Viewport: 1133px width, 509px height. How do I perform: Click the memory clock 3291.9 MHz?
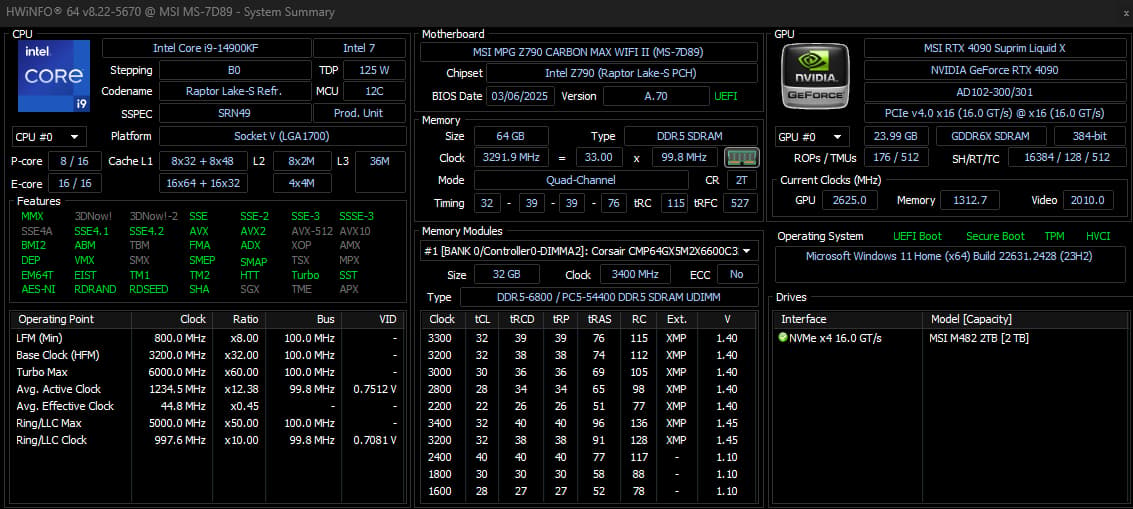(x=511, y=158)
